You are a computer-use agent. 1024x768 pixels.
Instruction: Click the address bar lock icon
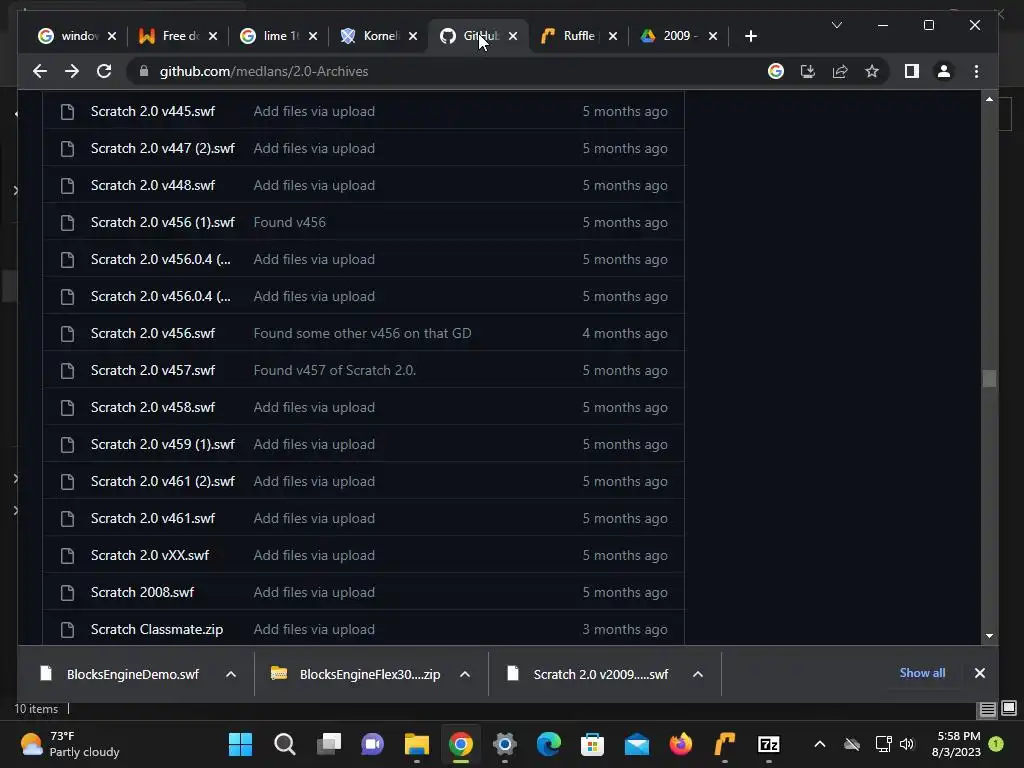click(144, 71)
